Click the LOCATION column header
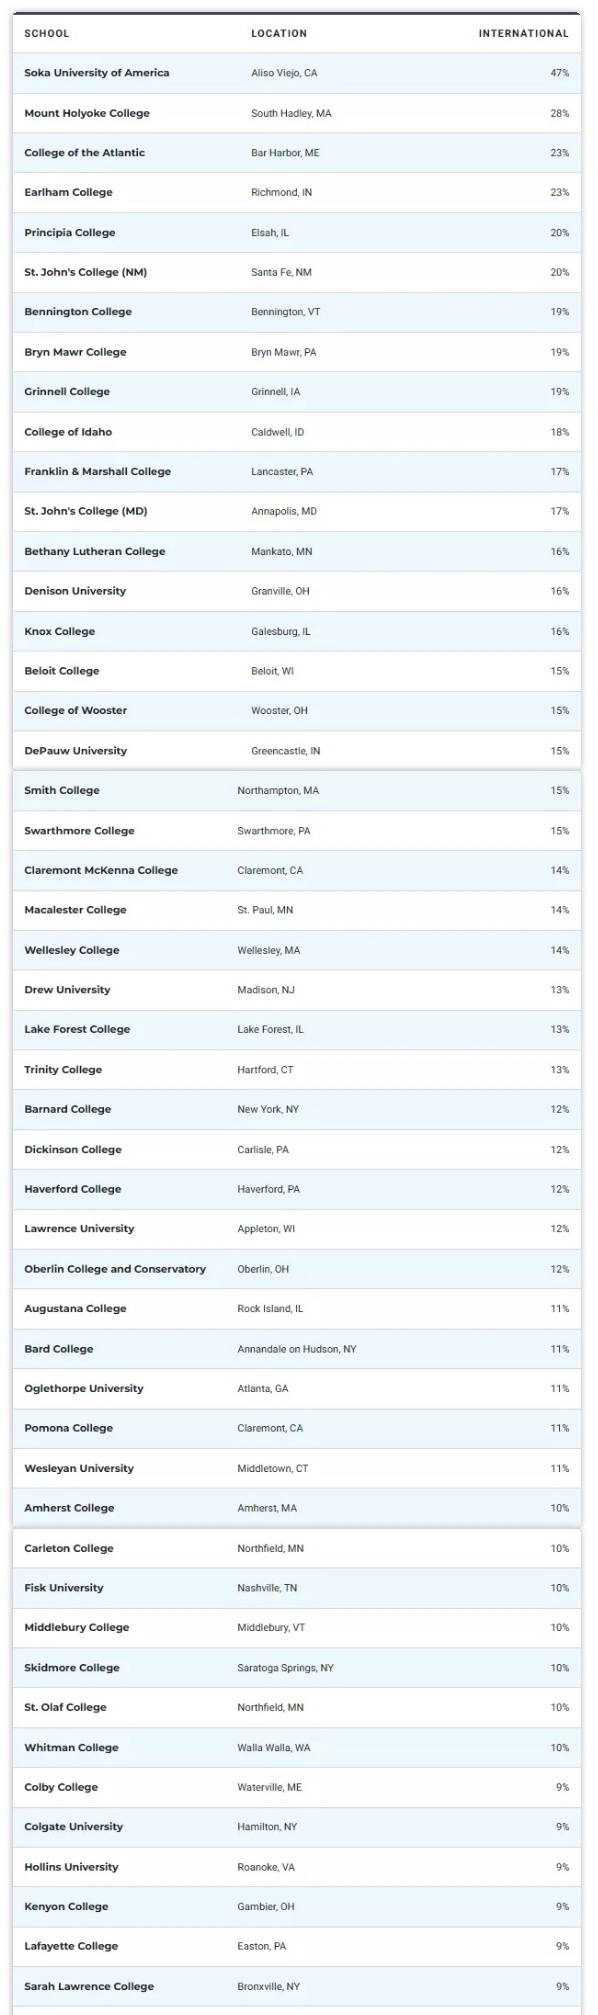This screenshot has height=2015, width=598. [x=279, y=33]
